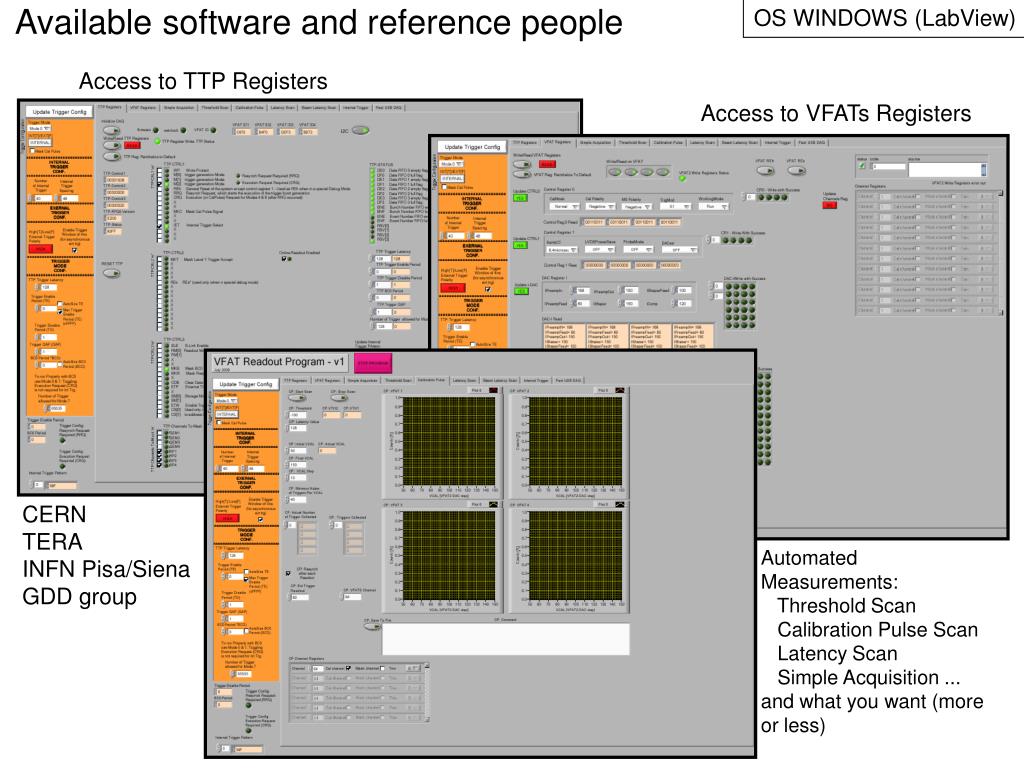Toggle TTP Reg Reinitialize to Default switch
Image resolution: width=1024 pixels, height=768 pixels.
112,157
